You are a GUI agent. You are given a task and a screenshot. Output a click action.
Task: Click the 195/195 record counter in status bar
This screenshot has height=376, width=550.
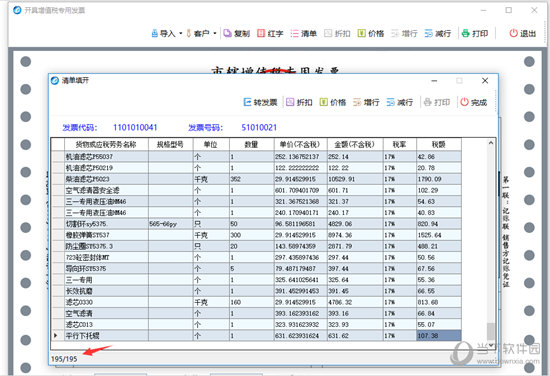pyautogui.click(x=64, y=359)
